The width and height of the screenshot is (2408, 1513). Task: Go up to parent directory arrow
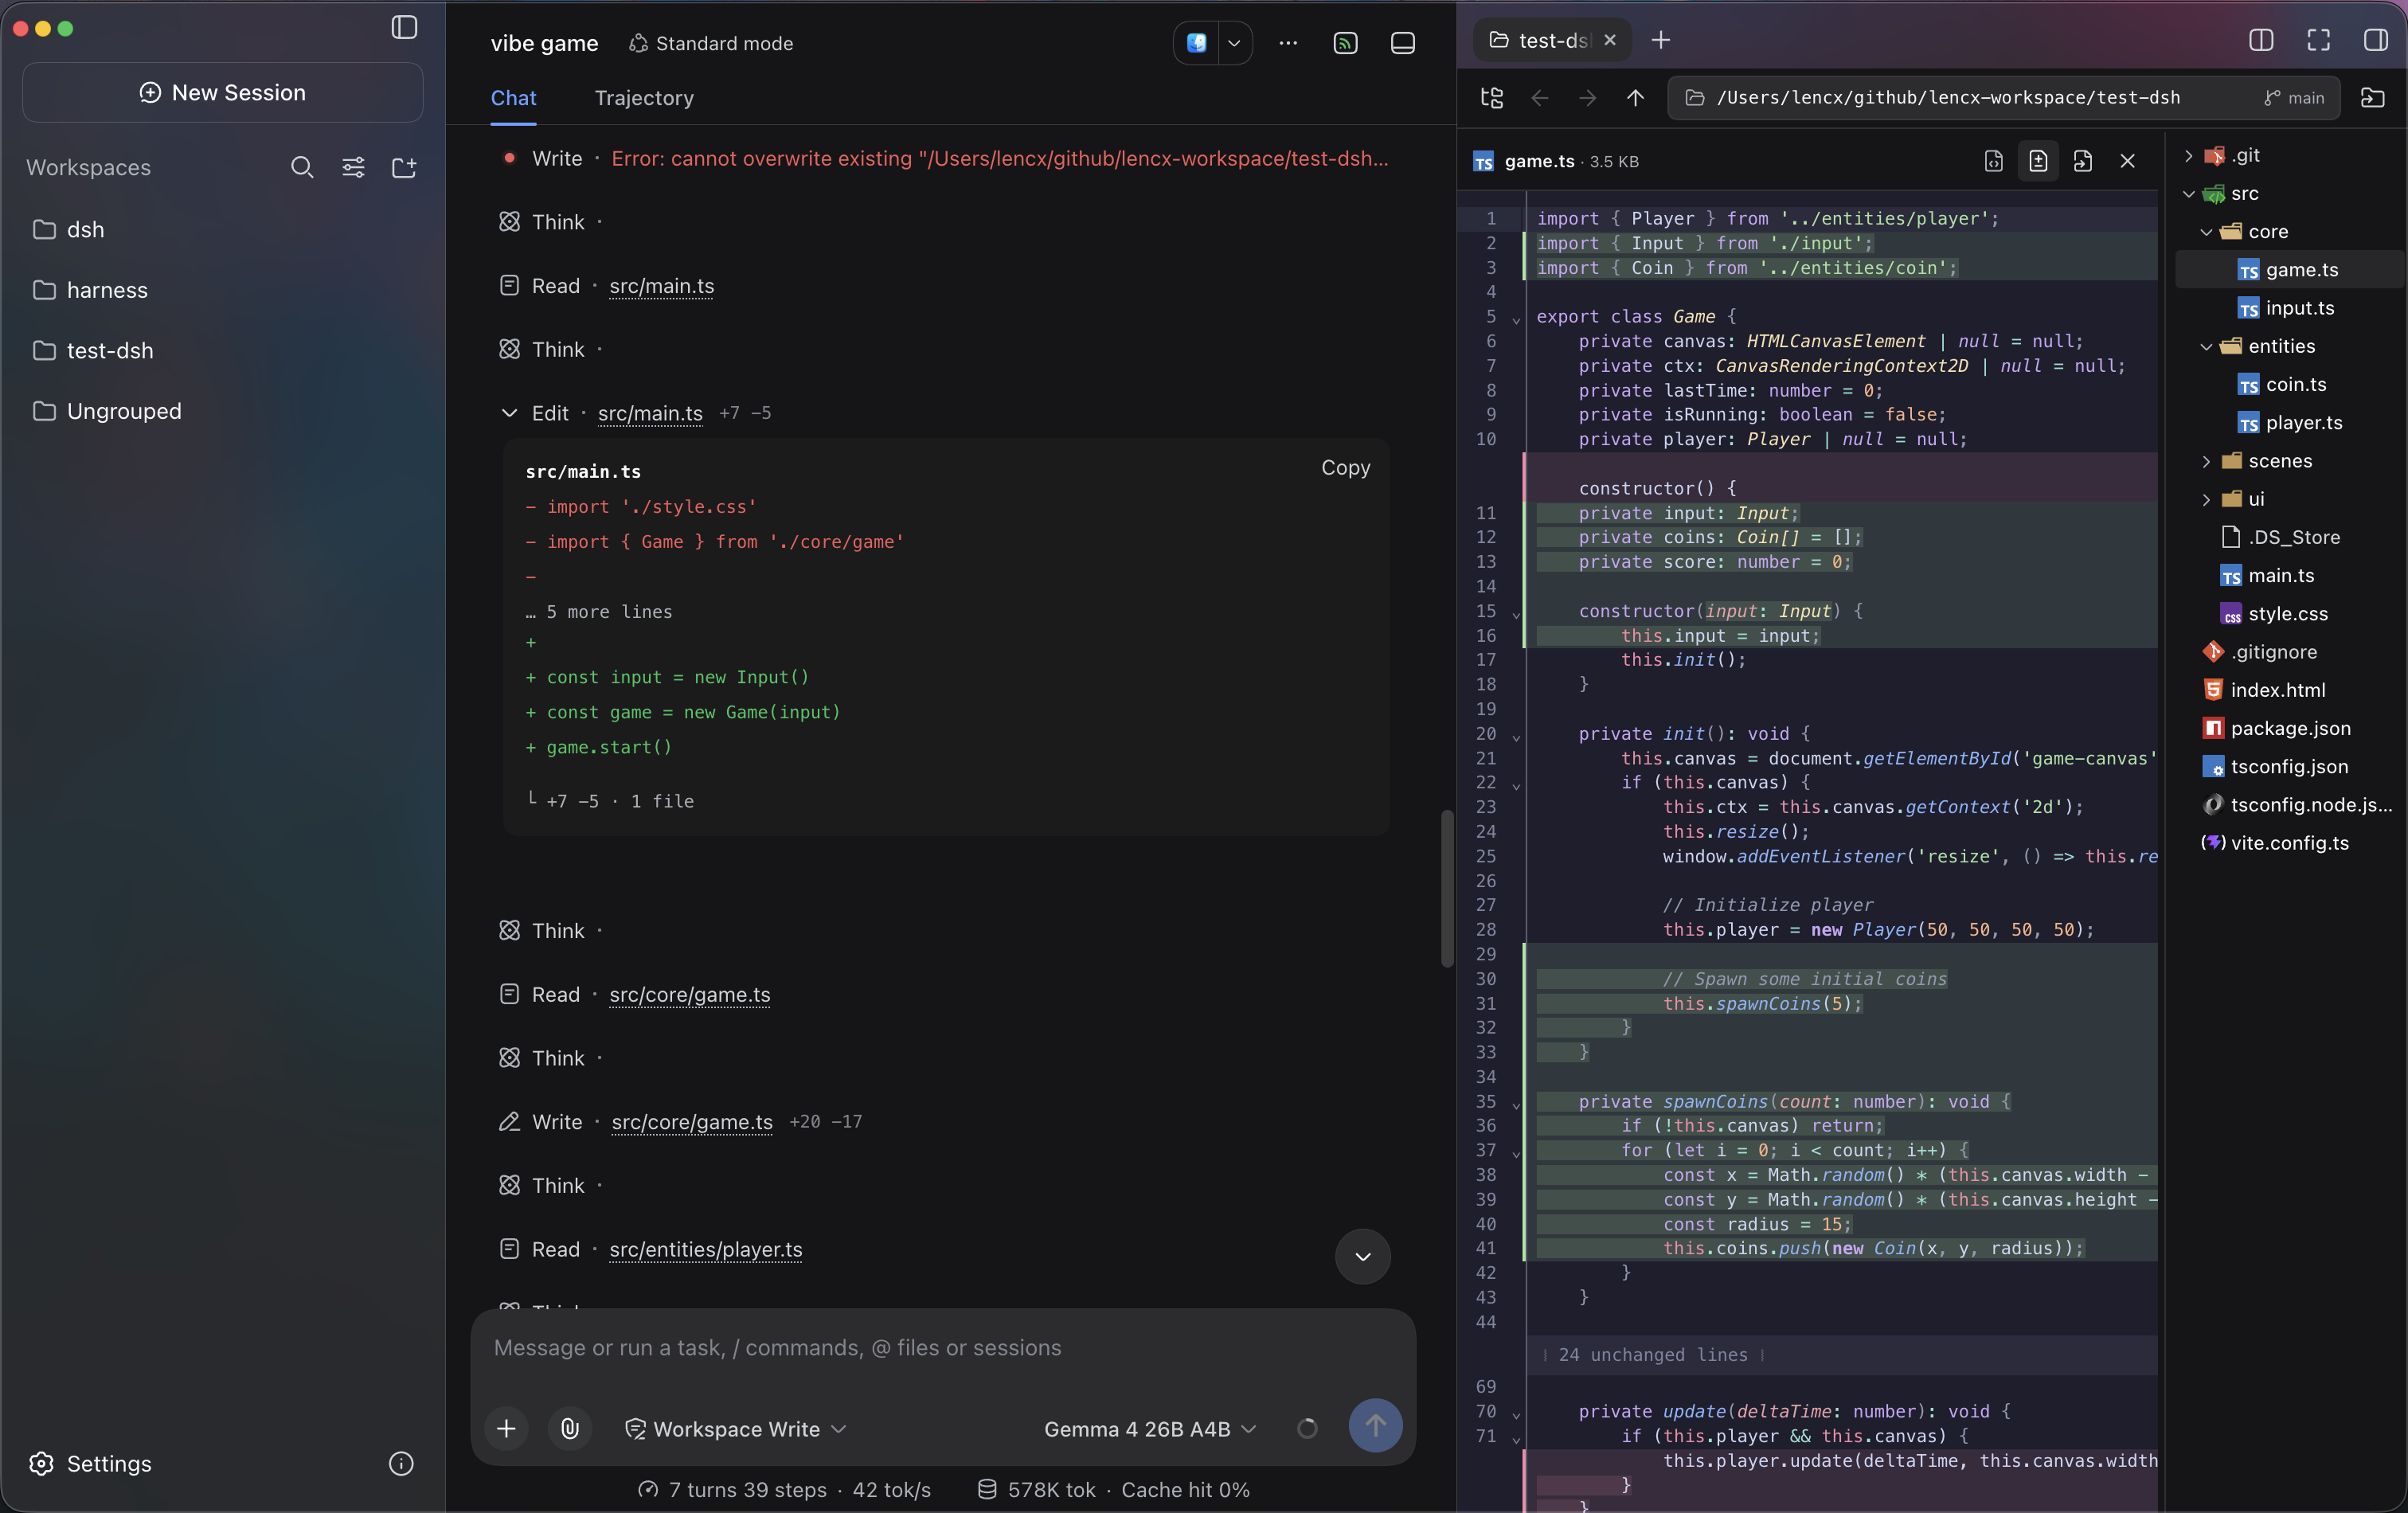click(1636, 98)
